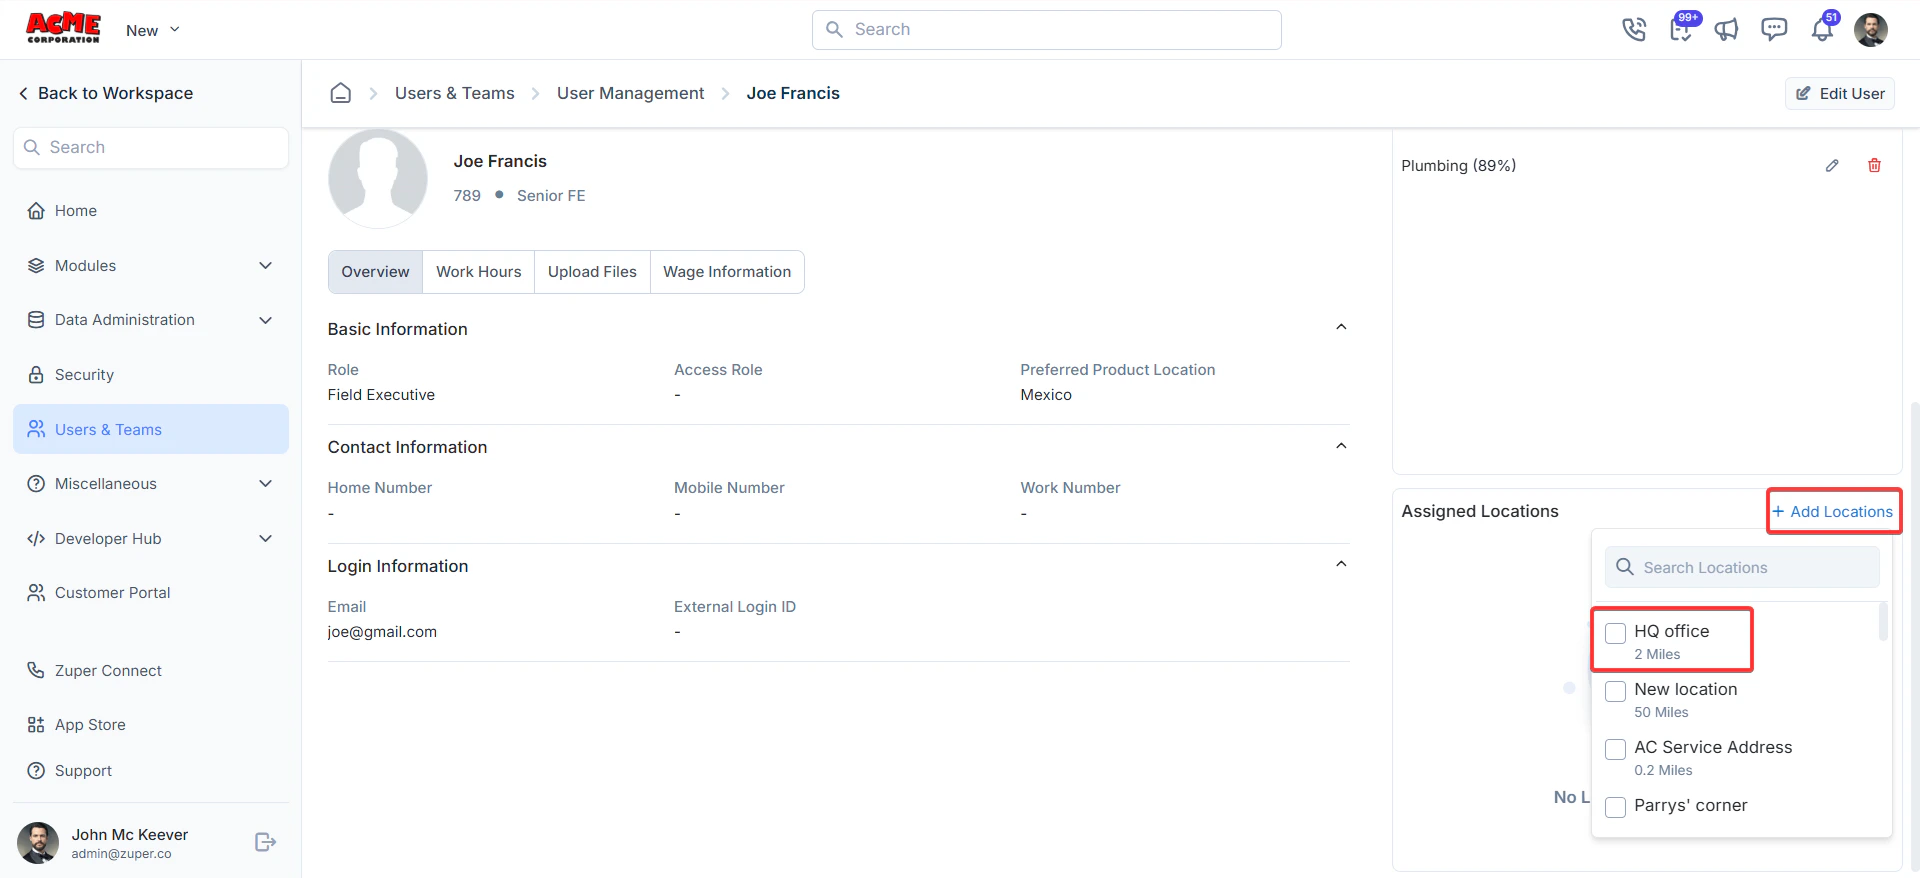
Task: Check the AC Service Address checkbox
Action: click(x=1615, y=749)
